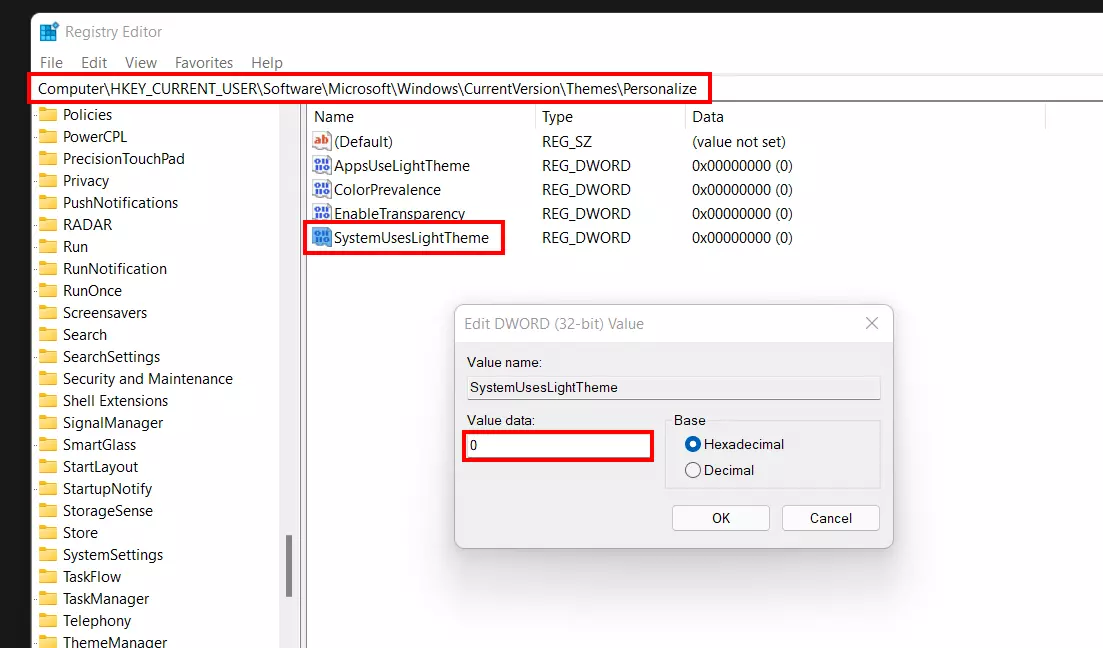
Task: Open the View menu
Action: [141, 63]
